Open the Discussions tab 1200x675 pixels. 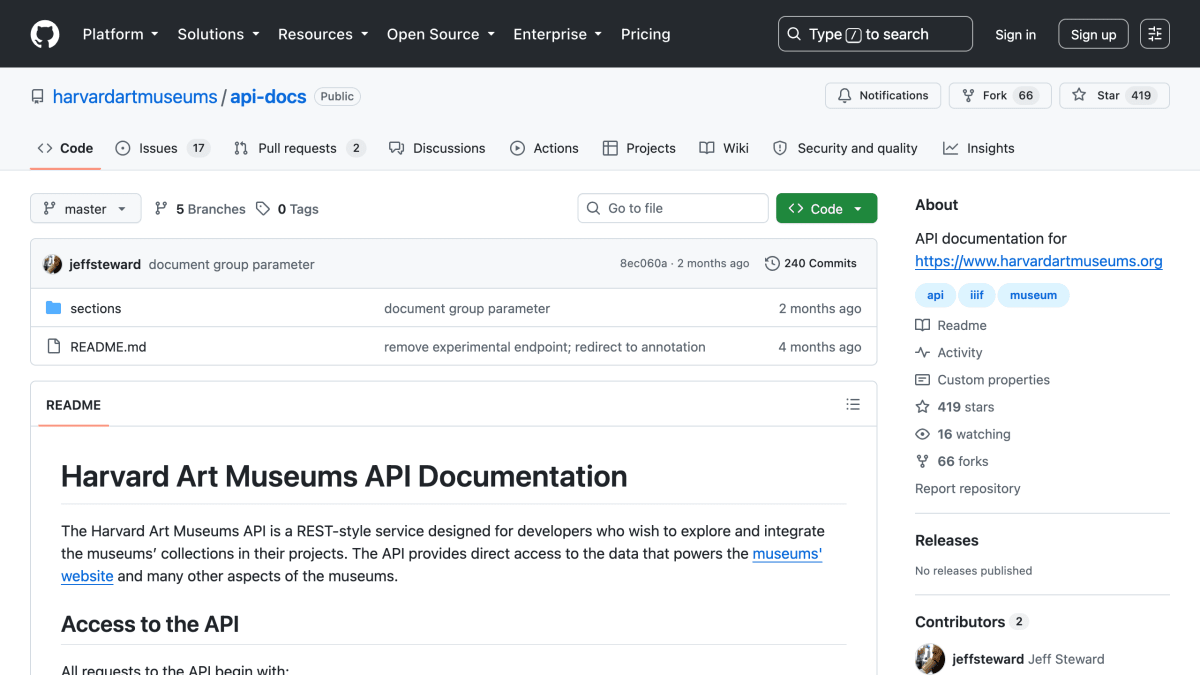point(437,148)
